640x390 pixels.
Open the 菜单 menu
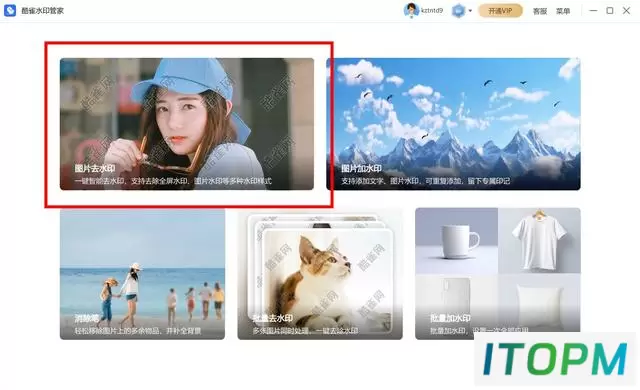coord(563,11)
